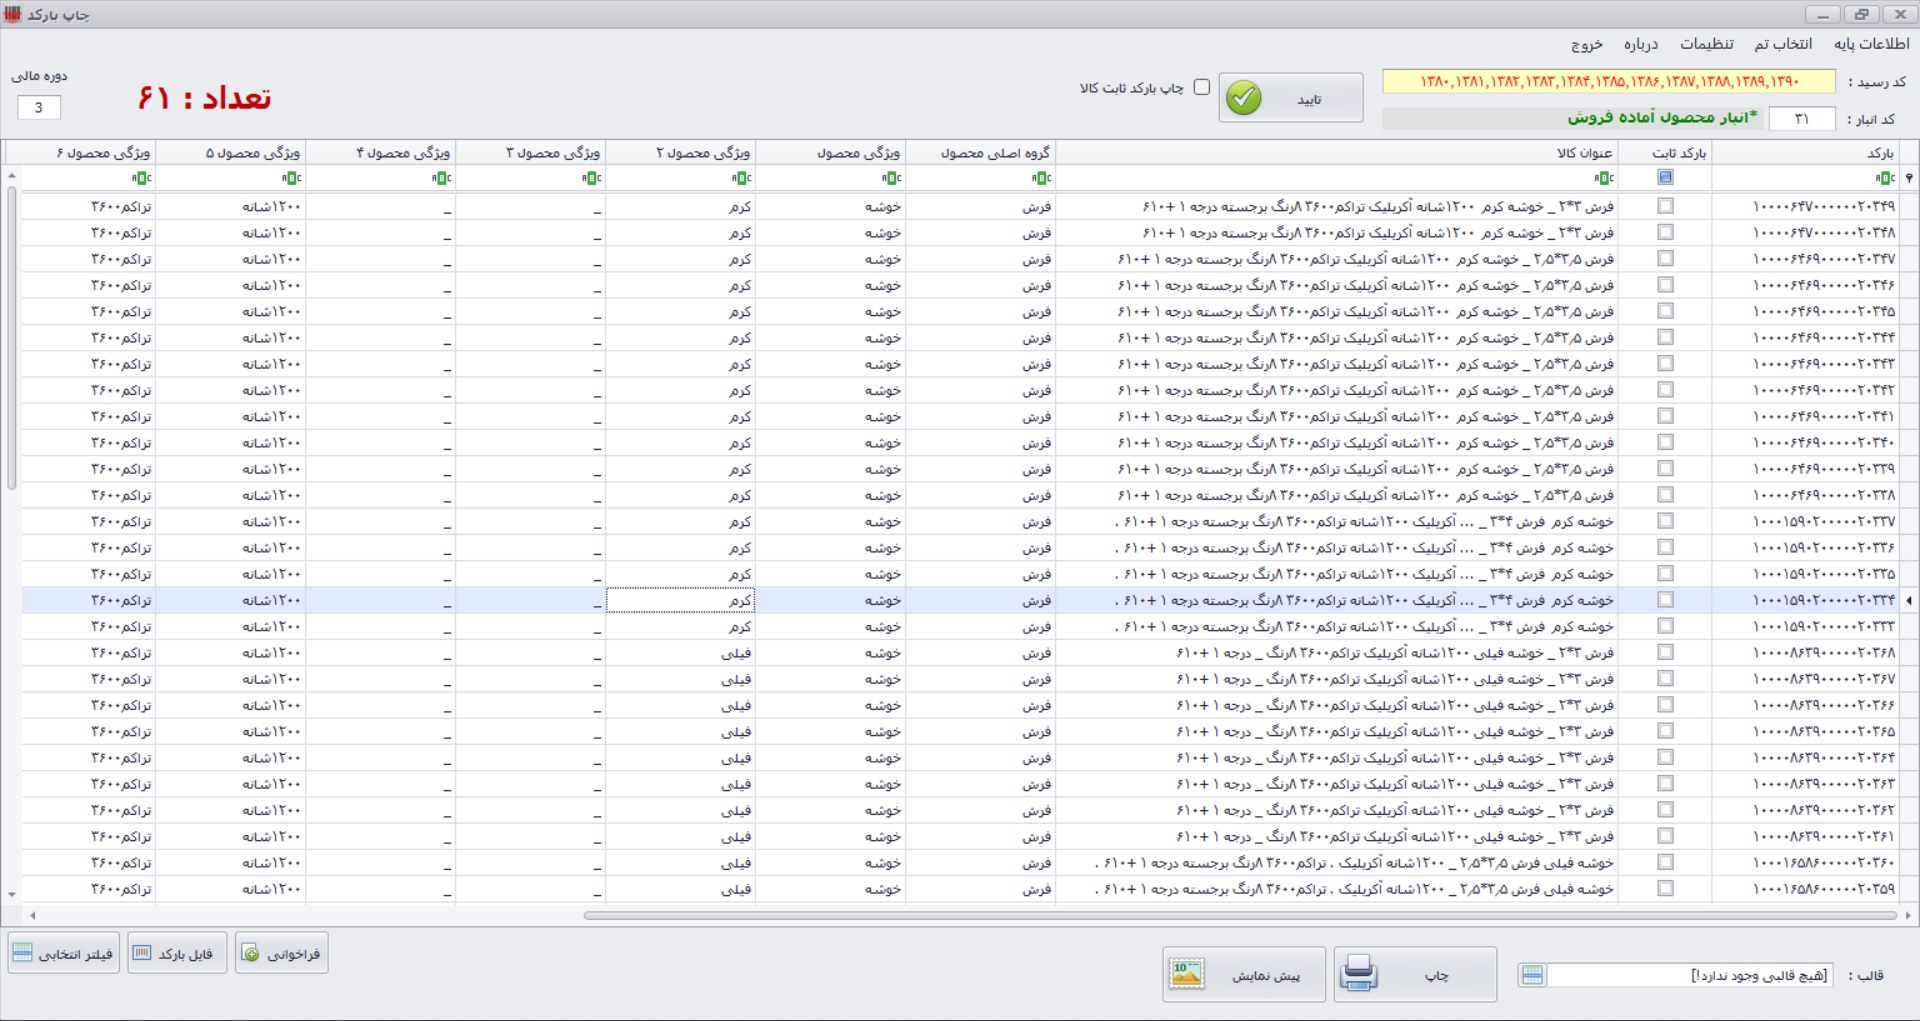The image size is (1920, 1021).
Task: Click the picture icon for پیش نمایش preview
Action: click(1187, 974)
